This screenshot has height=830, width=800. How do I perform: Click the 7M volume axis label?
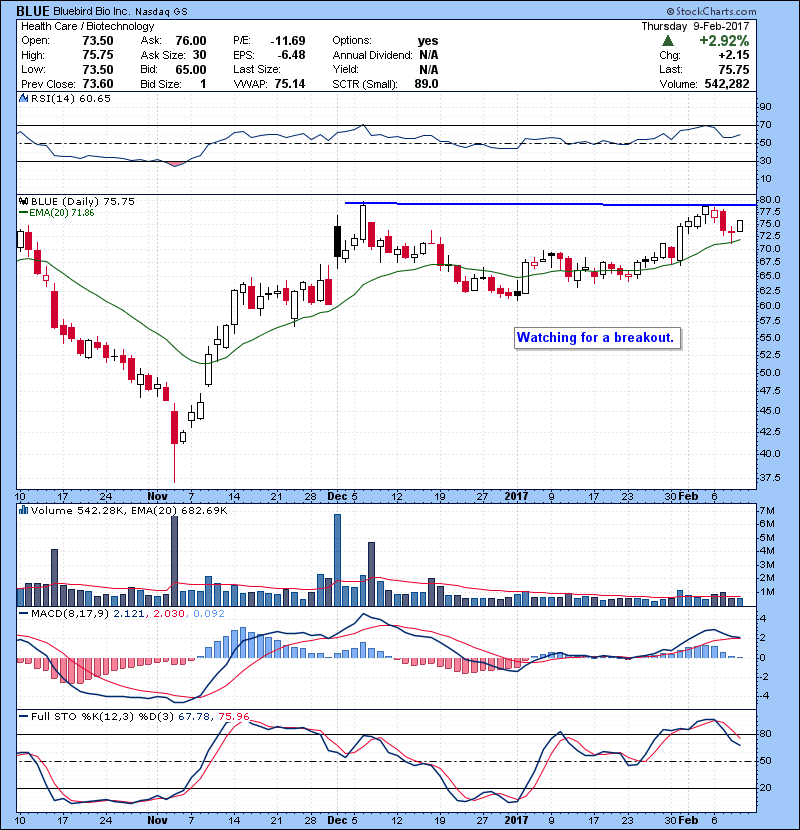tap(767, 510)
